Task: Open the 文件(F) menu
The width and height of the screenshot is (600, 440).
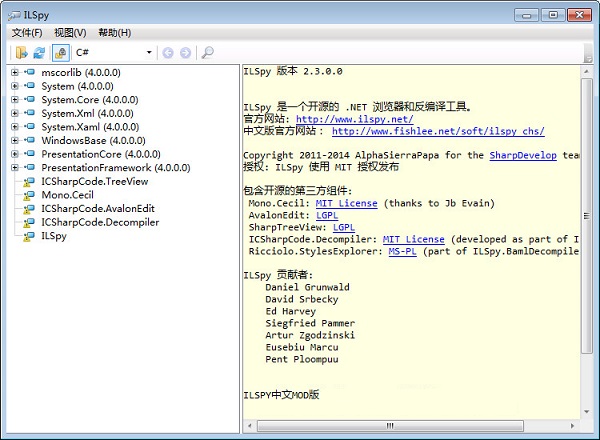Action: (27, 33)
